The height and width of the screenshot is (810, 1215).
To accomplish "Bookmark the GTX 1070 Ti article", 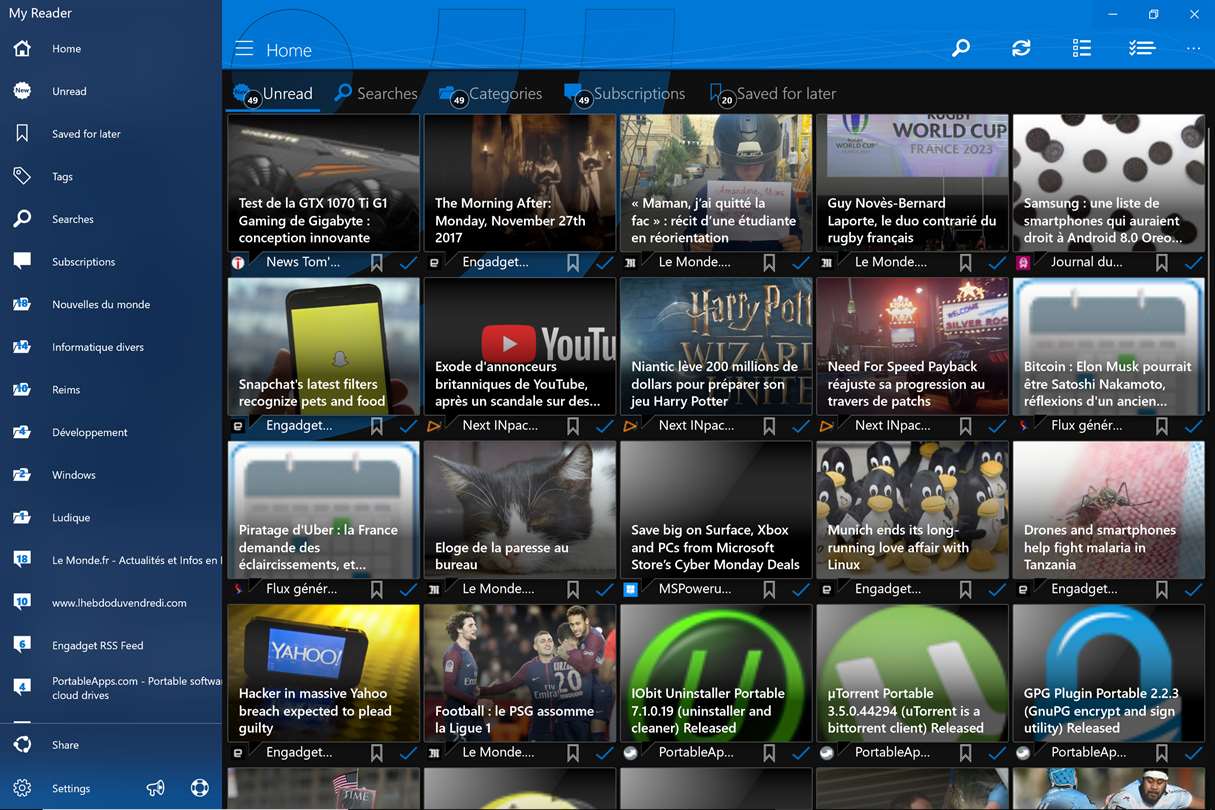I will [377, 262].
